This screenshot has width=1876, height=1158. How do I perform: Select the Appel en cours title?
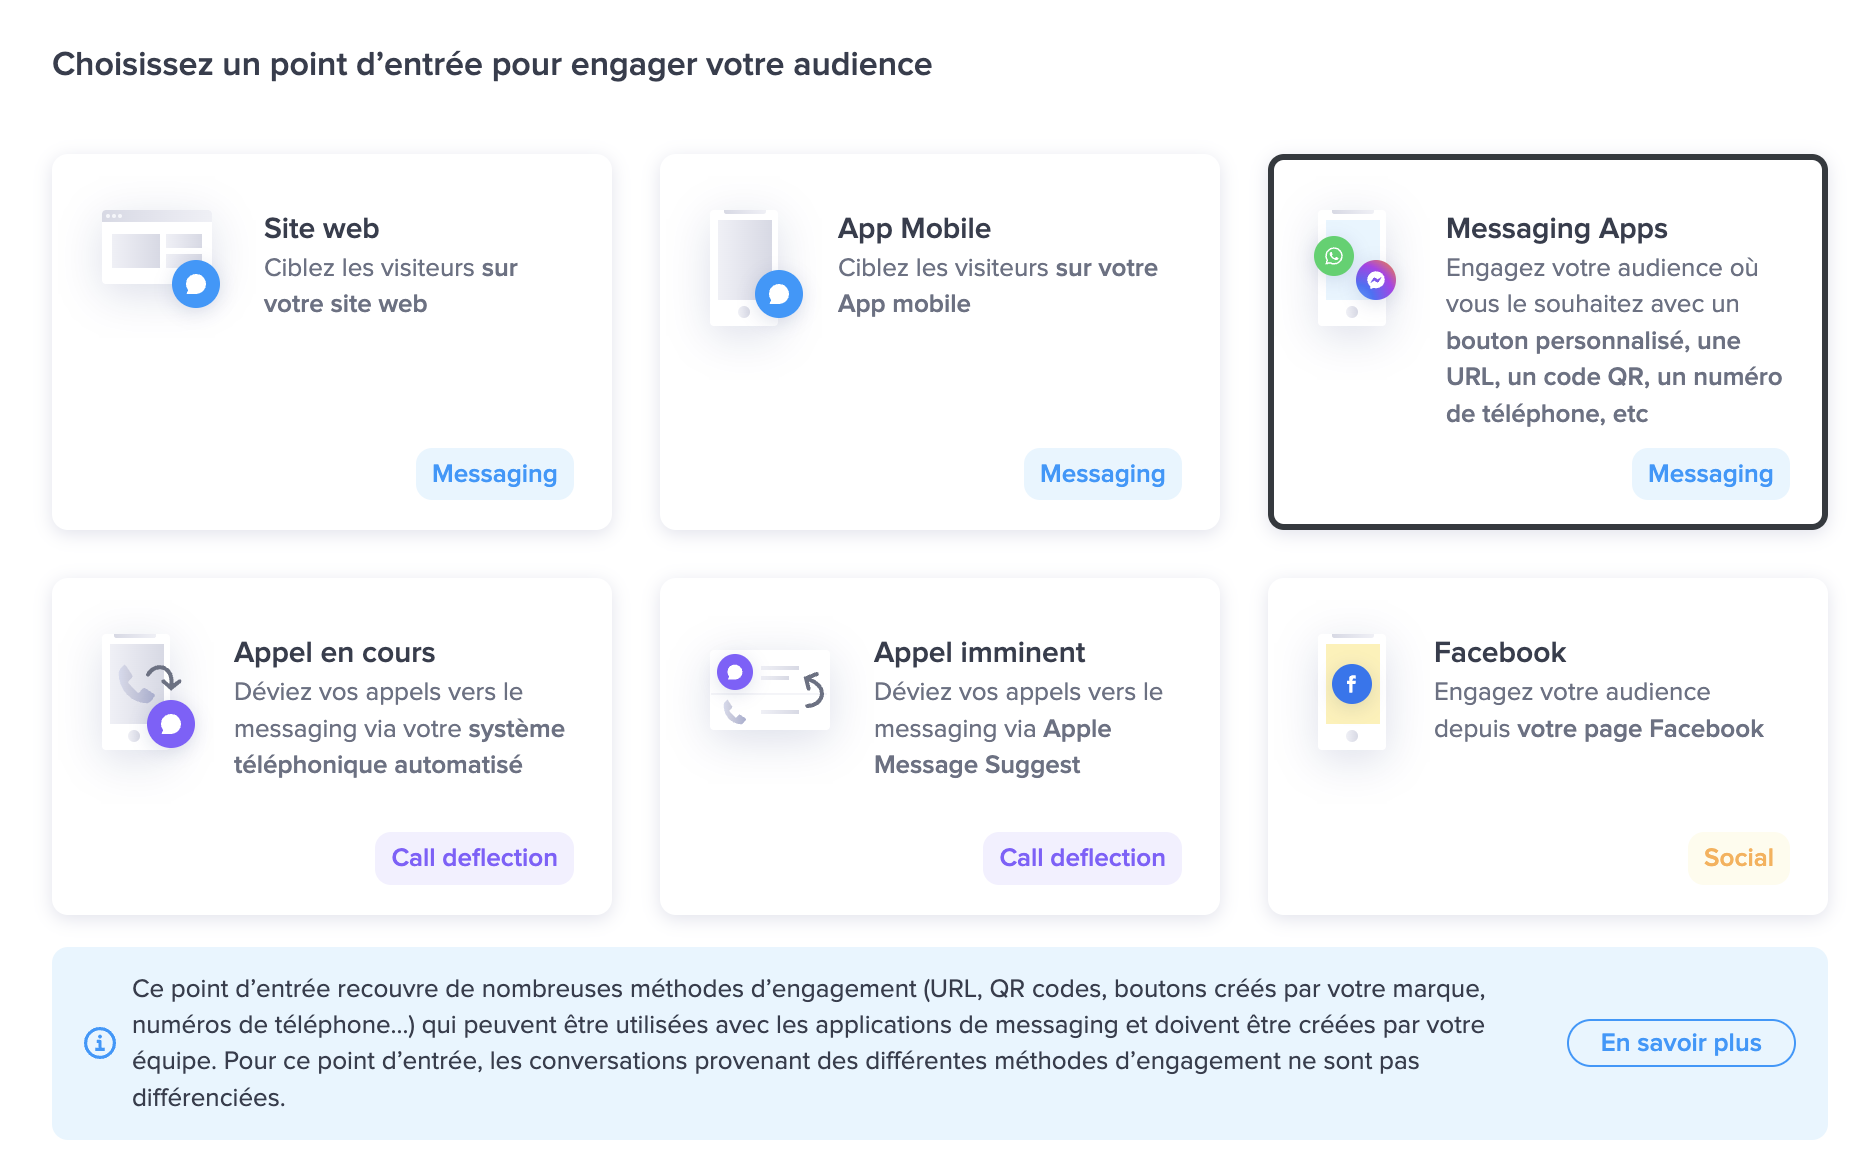[x=335, y=652]
